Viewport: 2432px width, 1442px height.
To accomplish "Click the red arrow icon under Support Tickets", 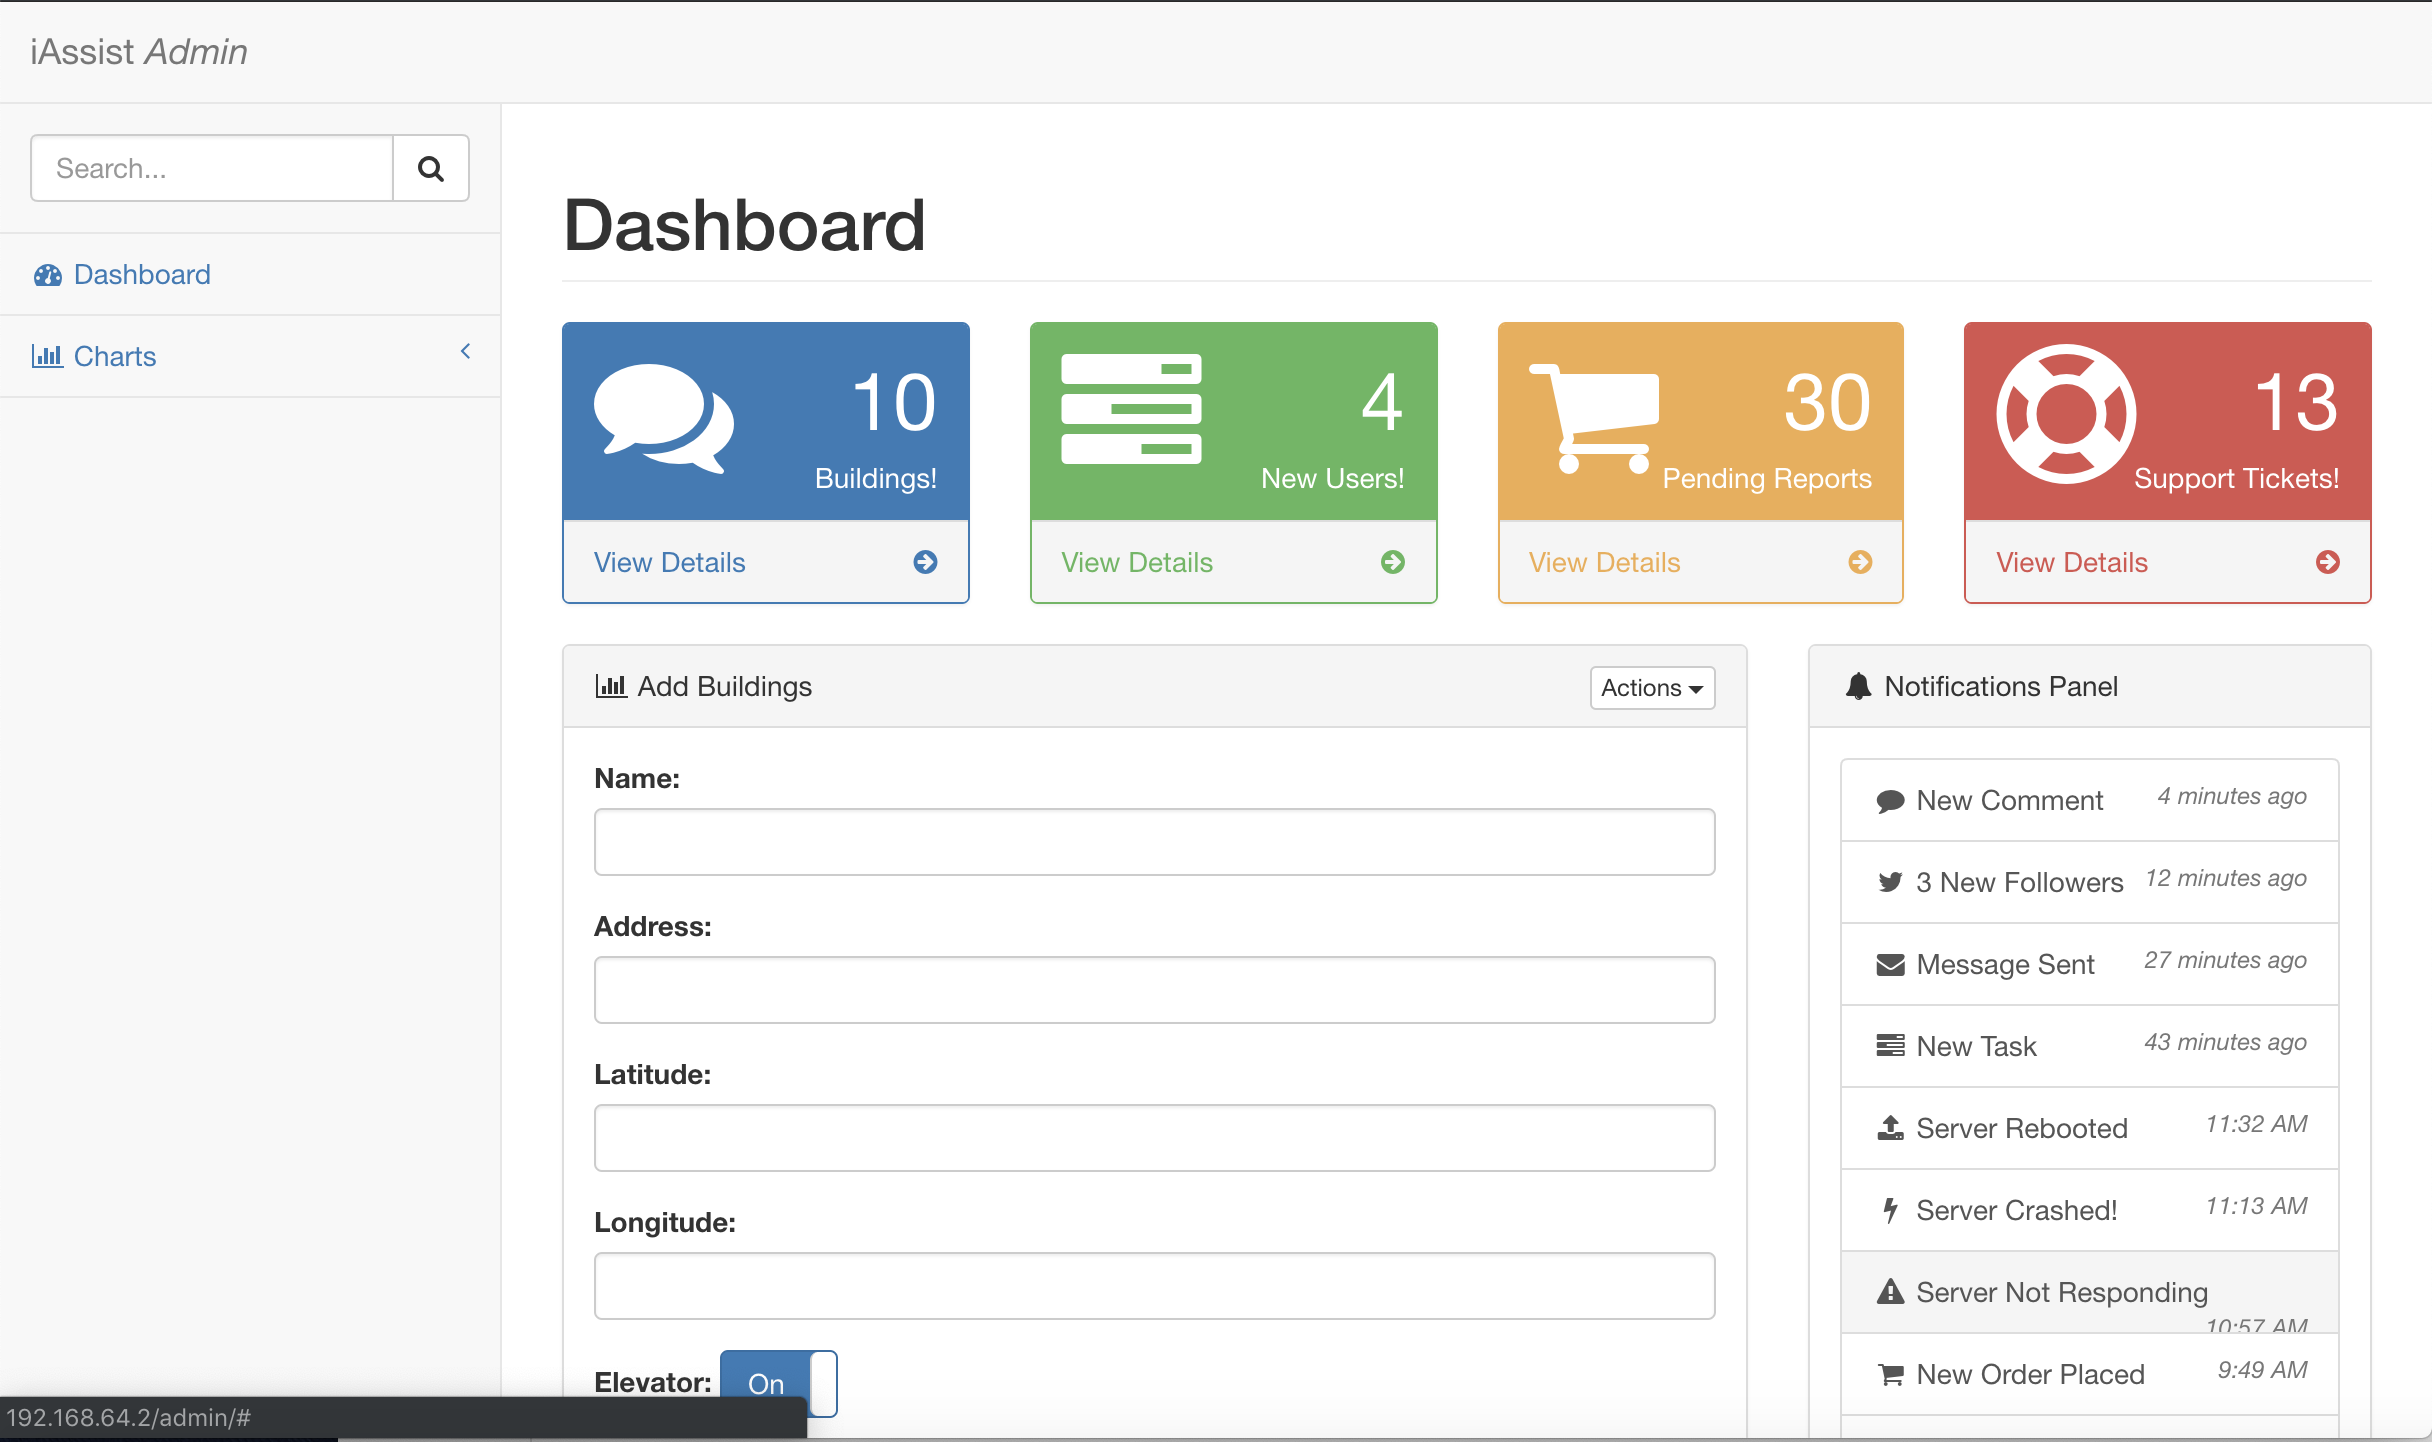I will pos(2327,562).
